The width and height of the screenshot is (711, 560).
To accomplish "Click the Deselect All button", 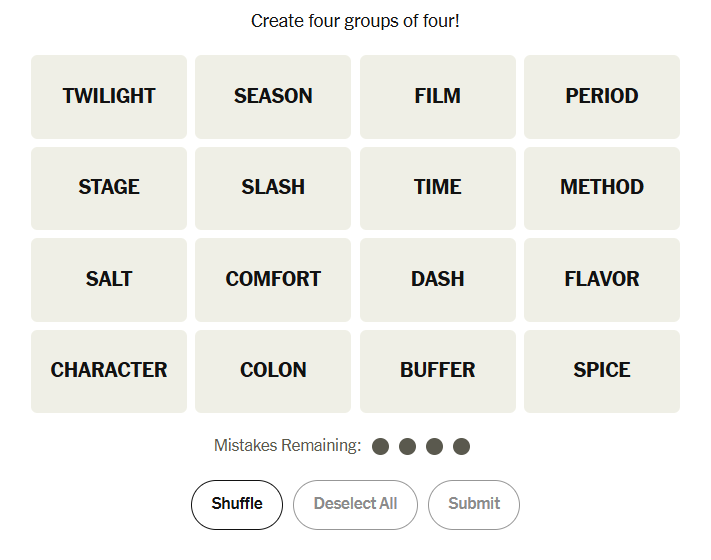I will coord(355,504).
